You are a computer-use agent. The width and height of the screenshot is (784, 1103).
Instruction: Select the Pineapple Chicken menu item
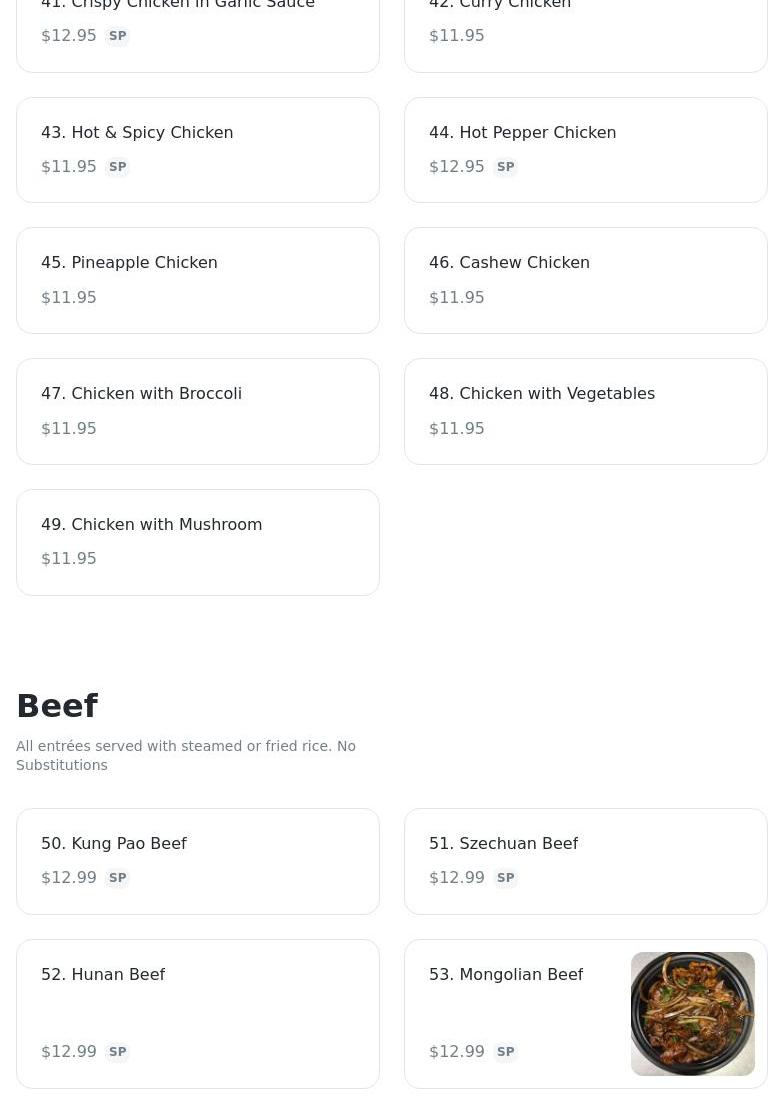pyautogui.click(x=197, y=280)
